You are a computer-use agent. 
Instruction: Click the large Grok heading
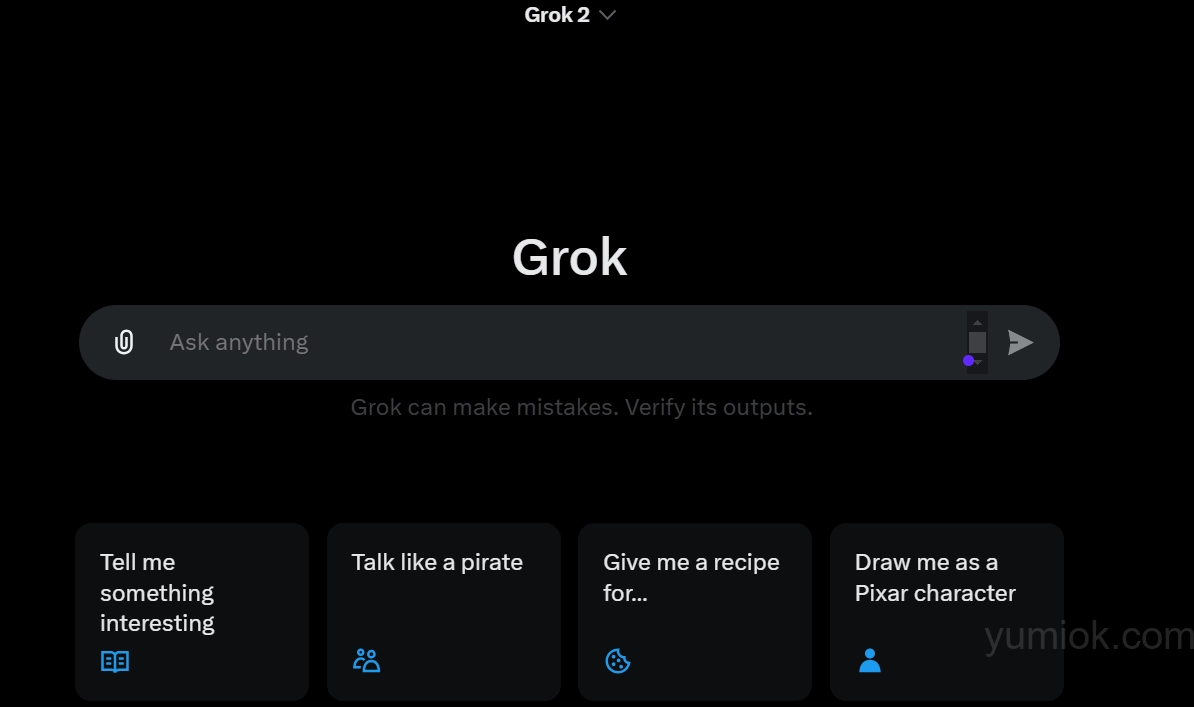pyautogui.click(x=569, y=257)
